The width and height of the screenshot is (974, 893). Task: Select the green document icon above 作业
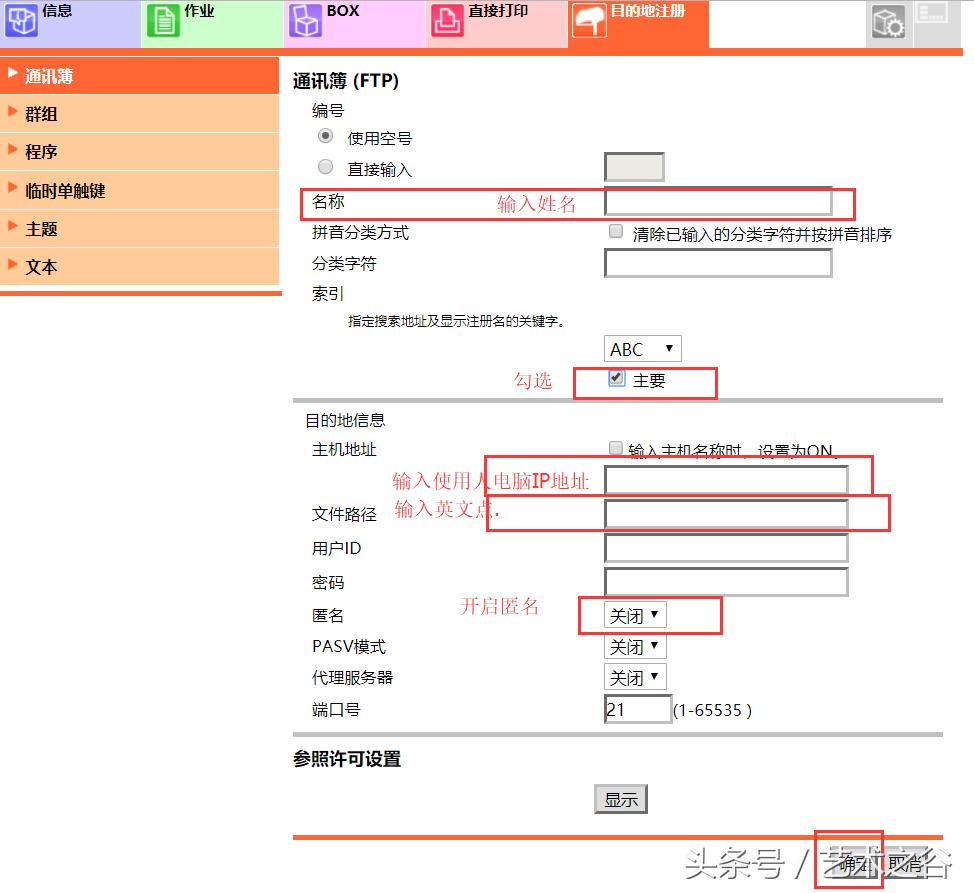click(162, 21)
